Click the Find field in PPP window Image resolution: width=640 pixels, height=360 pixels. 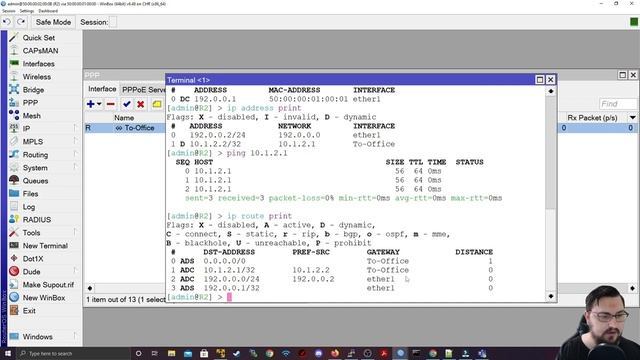click(x=618, y=104)
